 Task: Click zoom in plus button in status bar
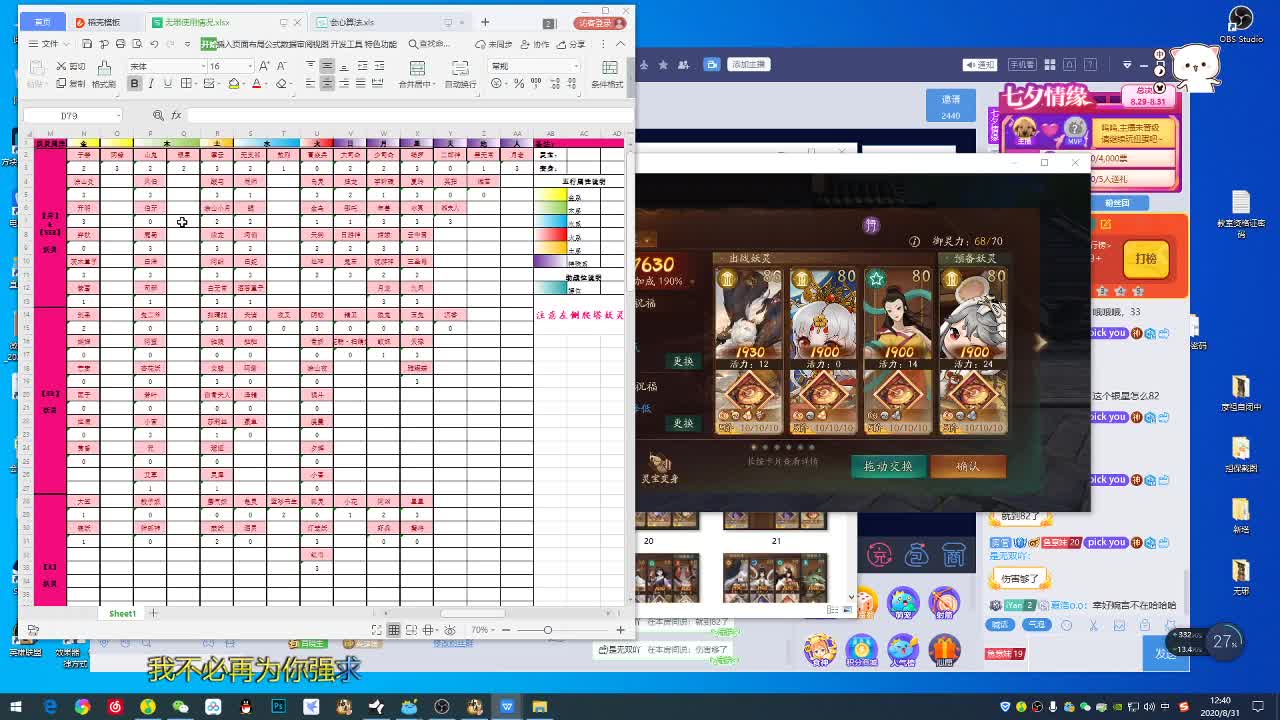click(x=620, y=630)
